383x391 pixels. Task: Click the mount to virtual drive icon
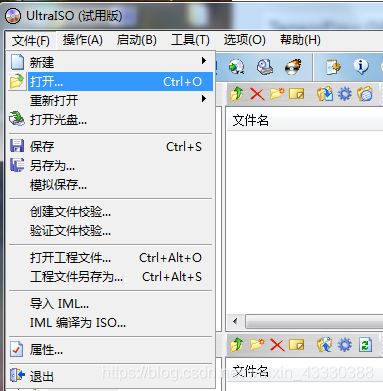[265, 67]
